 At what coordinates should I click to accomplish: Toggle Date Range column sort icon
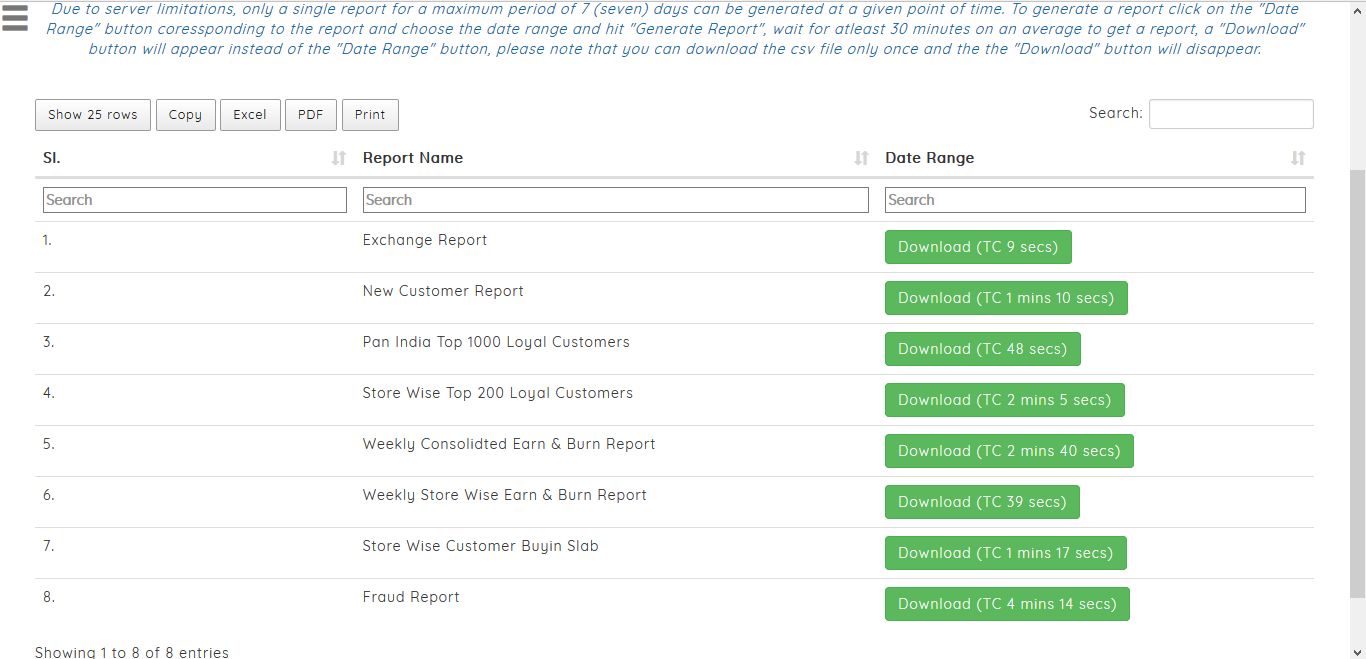pyautogui.click(x=1297, y=158)
